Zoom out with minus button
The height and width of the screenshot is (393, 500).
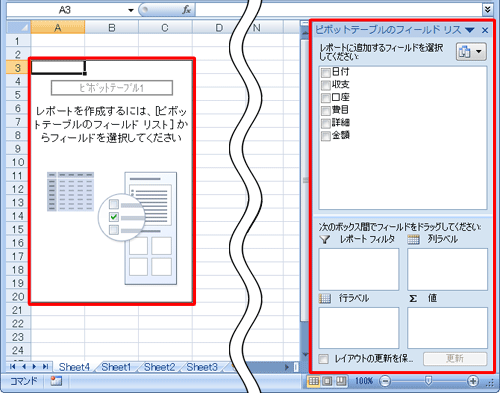pos(385,381)
